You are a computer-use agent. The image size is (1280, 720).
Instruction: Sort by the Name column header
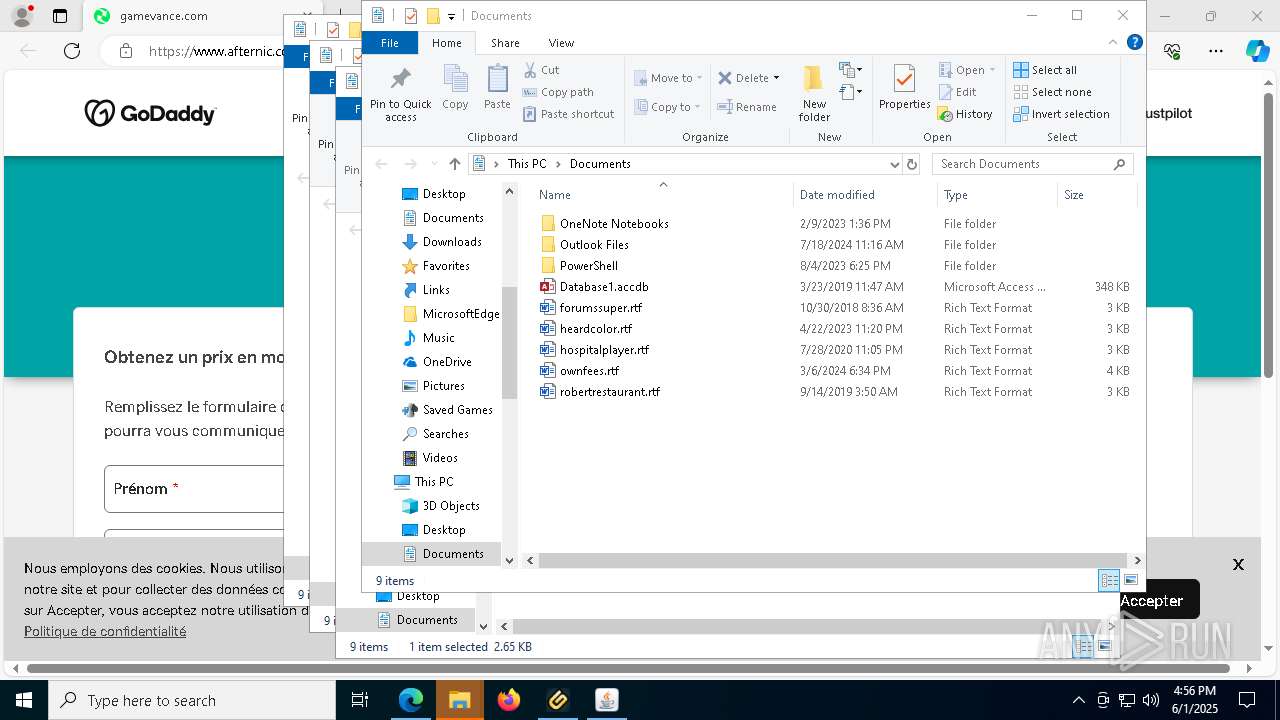tap(662, 195)
